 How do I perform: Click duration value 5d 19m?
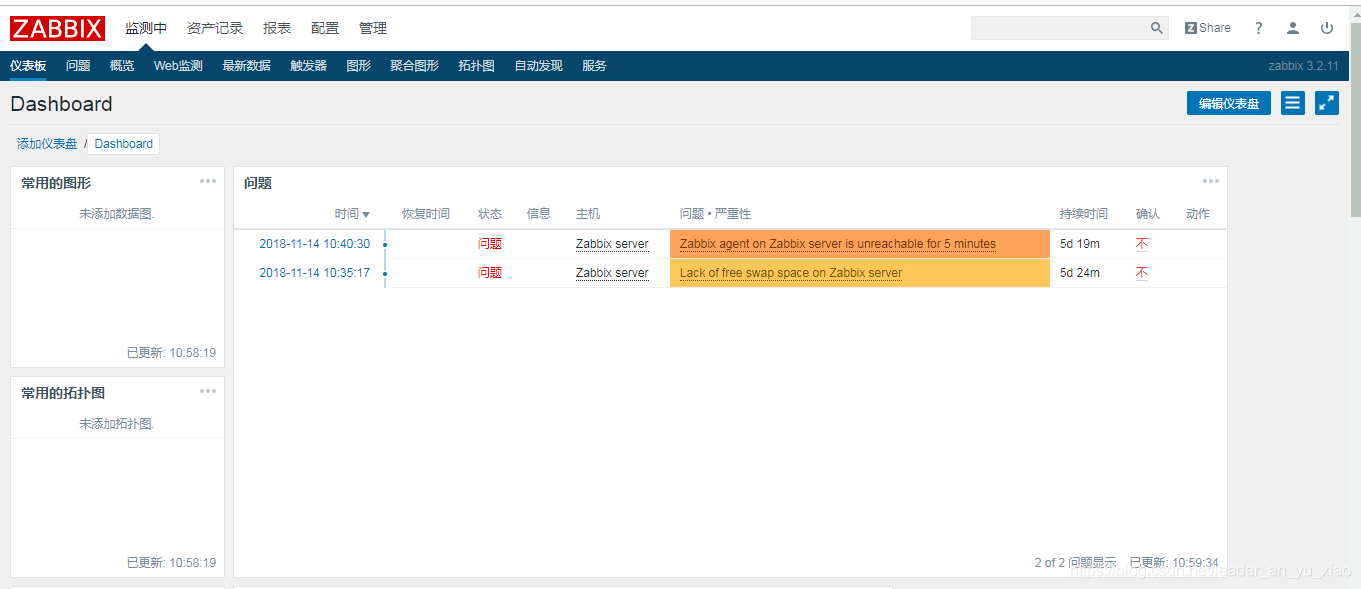pos(1080,244)
